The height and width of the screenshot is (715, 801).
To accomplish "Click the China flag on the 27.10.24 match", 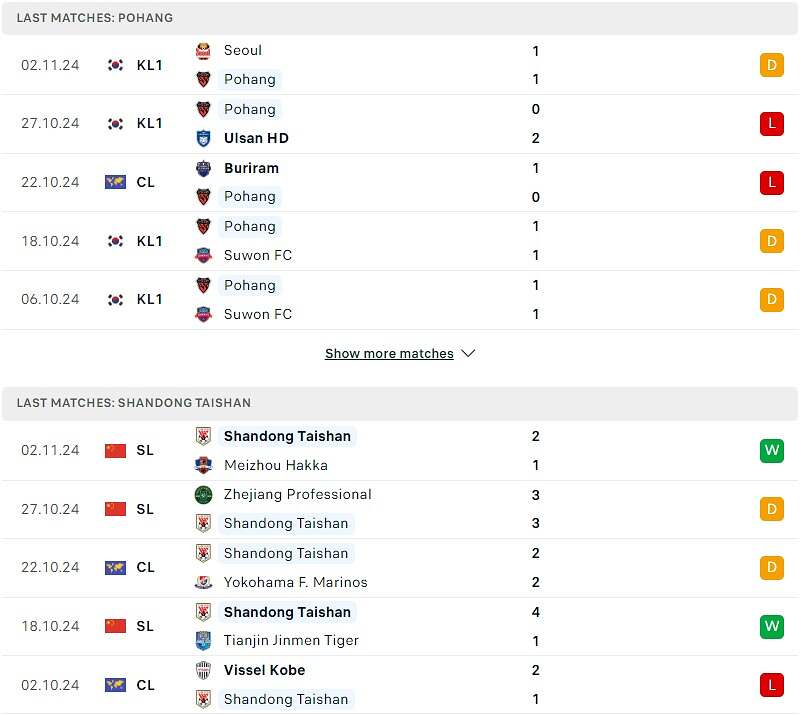I will point(115,509).
